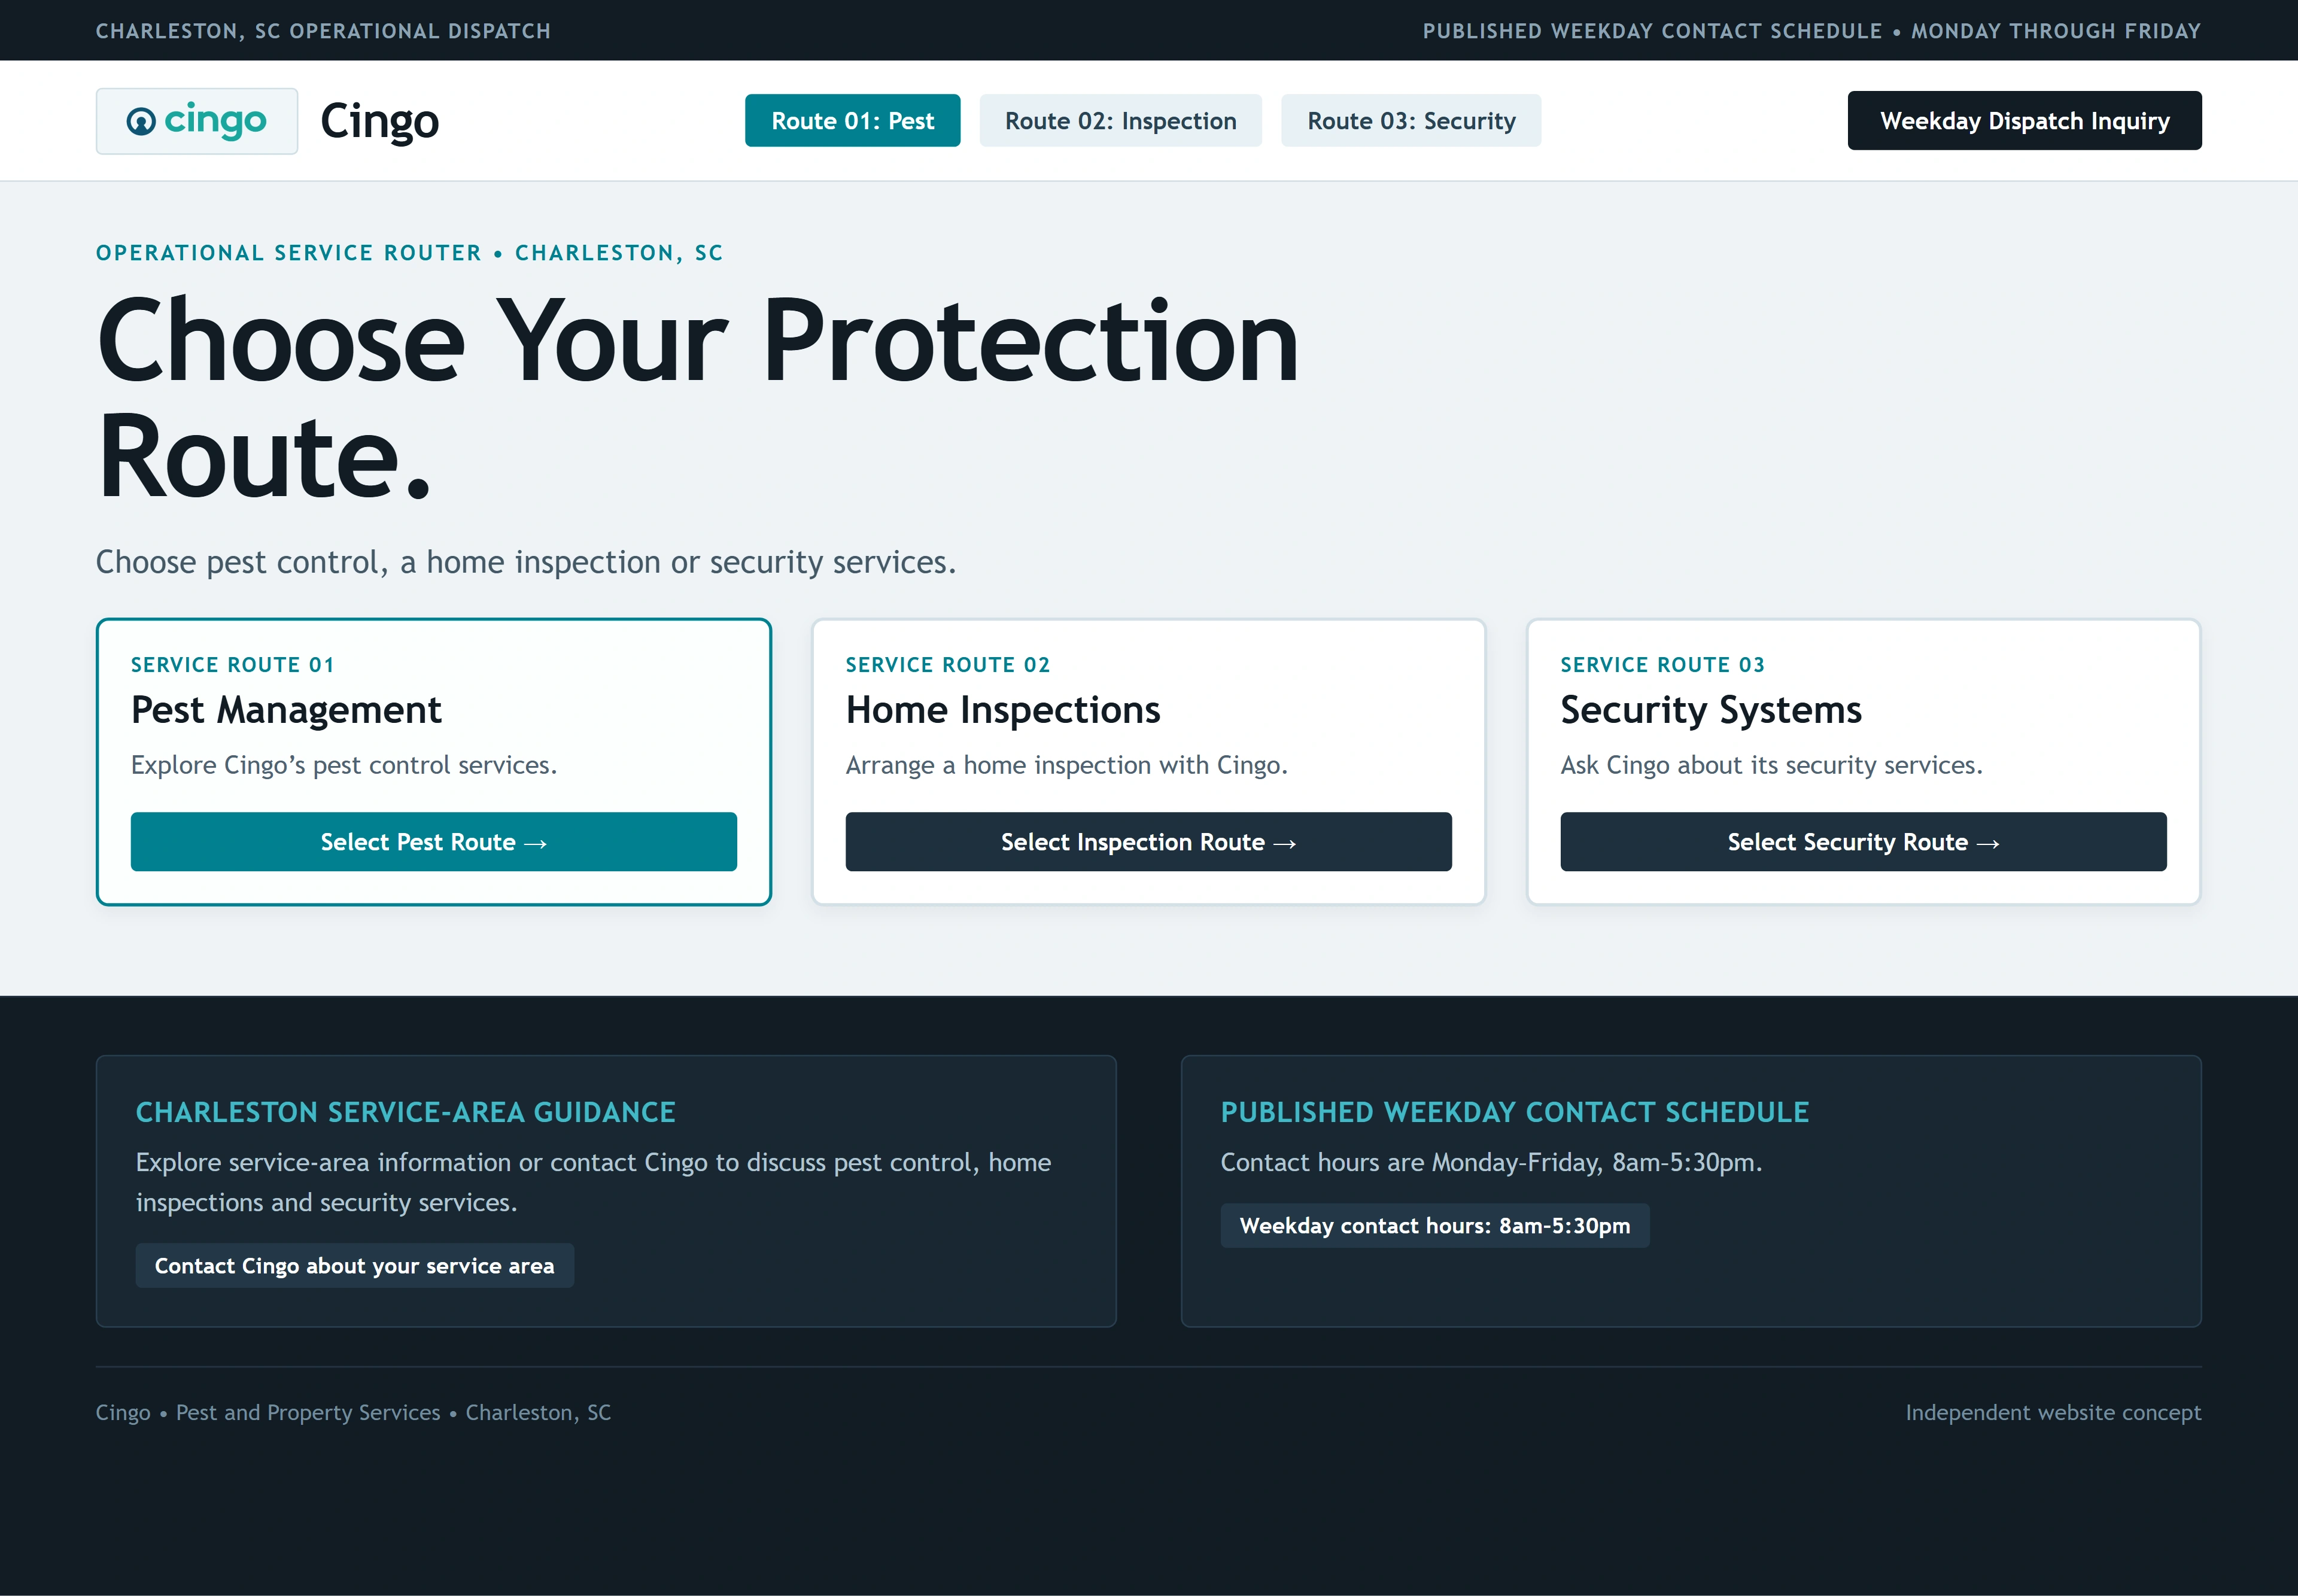Click Arrange a home inspection with Cingo text
This screenshot has width=2298, height=1596.
[x=1067, y=765]
